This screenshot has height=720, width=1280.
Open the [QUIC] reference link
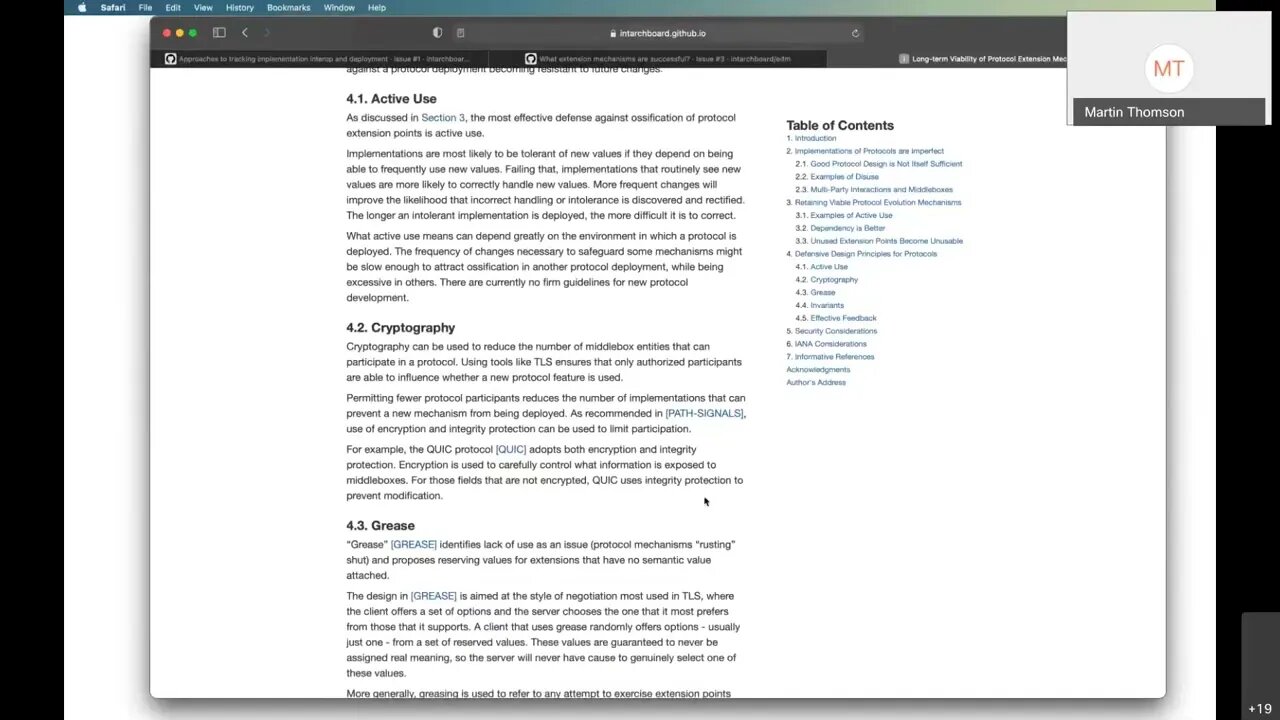pyautogui.click(x=511, y=450)
